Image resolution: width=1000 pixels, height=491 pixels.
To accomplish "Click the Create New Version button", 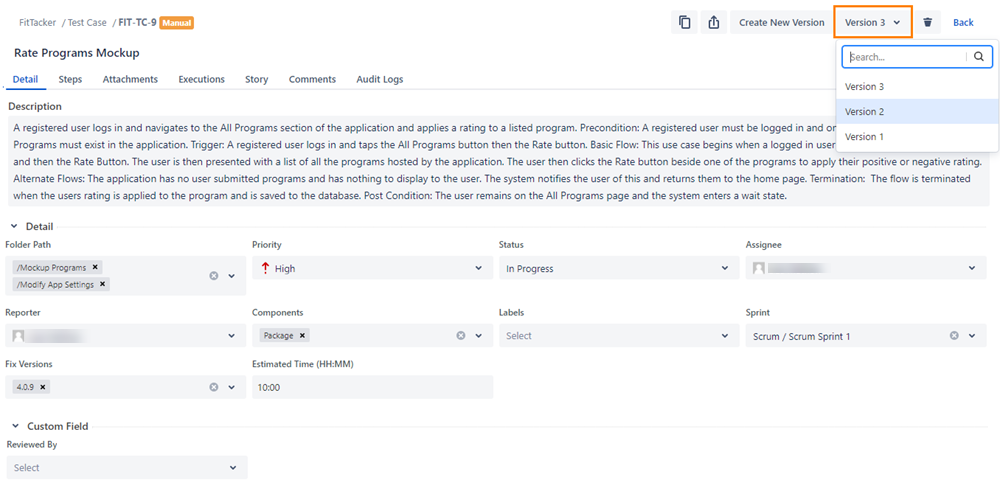I will [x=781, y=22].
